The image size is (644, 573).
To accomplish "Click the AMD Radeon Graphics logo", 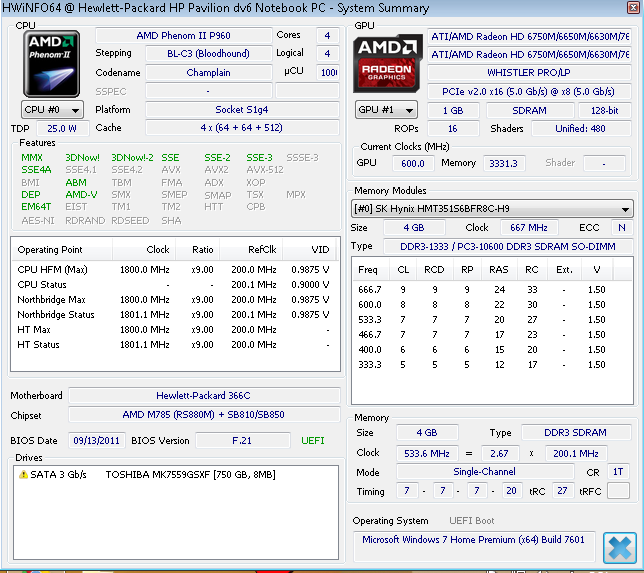I will (387, 64).
